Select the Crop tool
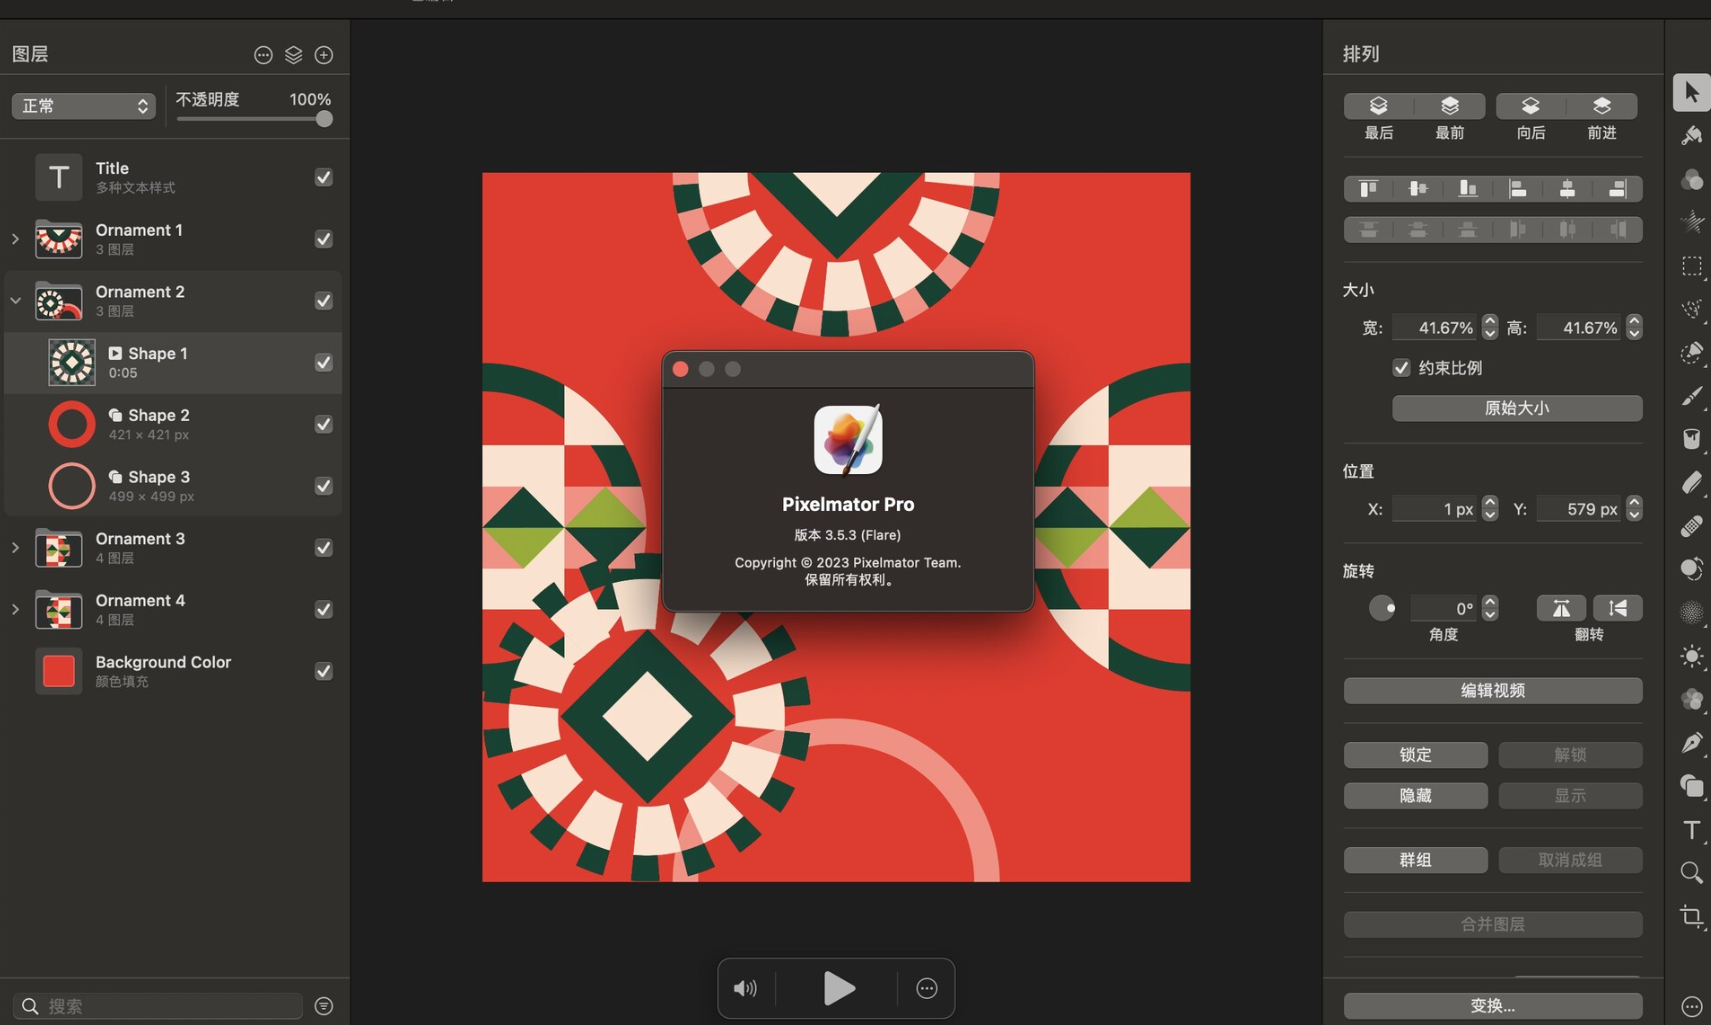Viewport: 1711px width, 1025px height. tap(1691, 916)
